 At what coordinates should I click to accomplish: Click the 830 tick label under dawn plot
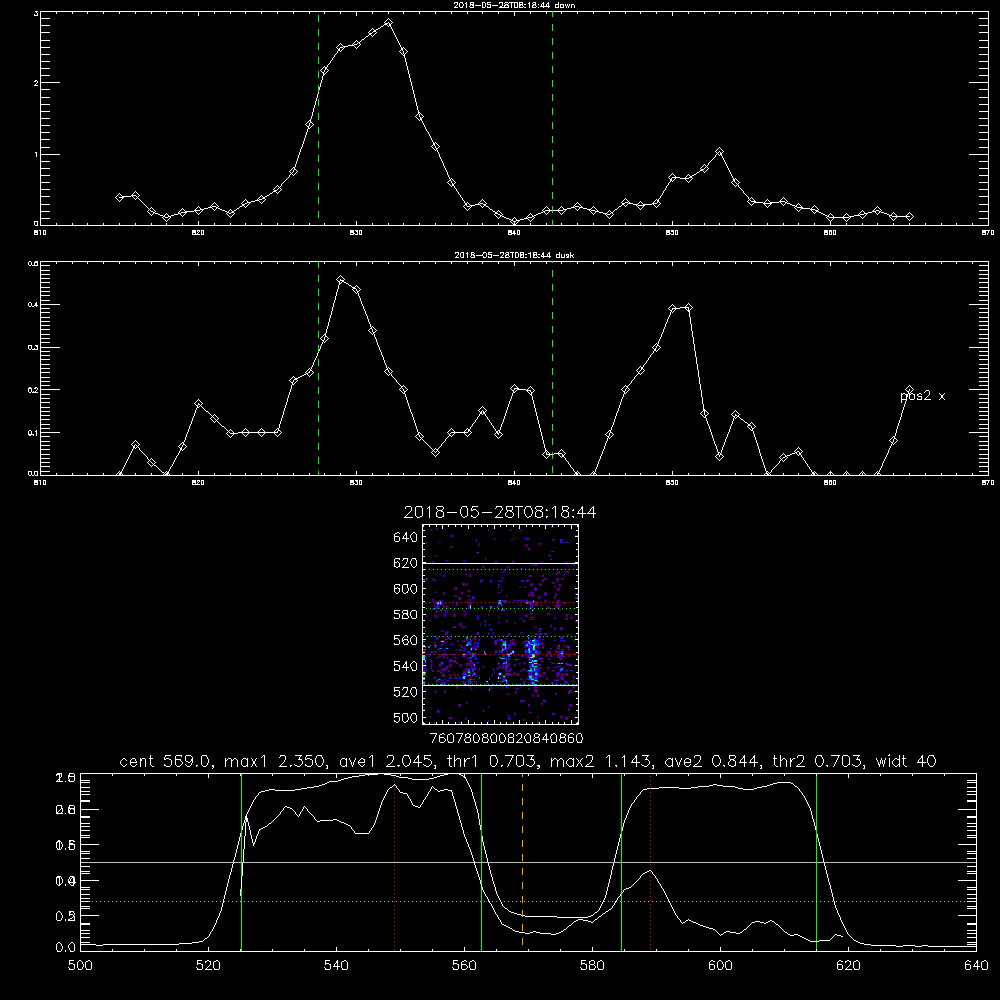click(x=356, y=233)
